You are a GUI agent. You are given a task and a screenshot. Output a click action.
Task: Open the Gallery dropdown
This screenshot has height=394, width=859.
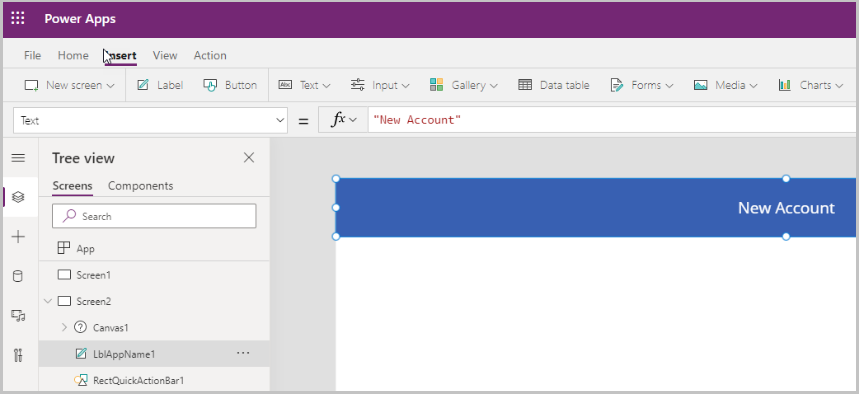tap(463, 85)
